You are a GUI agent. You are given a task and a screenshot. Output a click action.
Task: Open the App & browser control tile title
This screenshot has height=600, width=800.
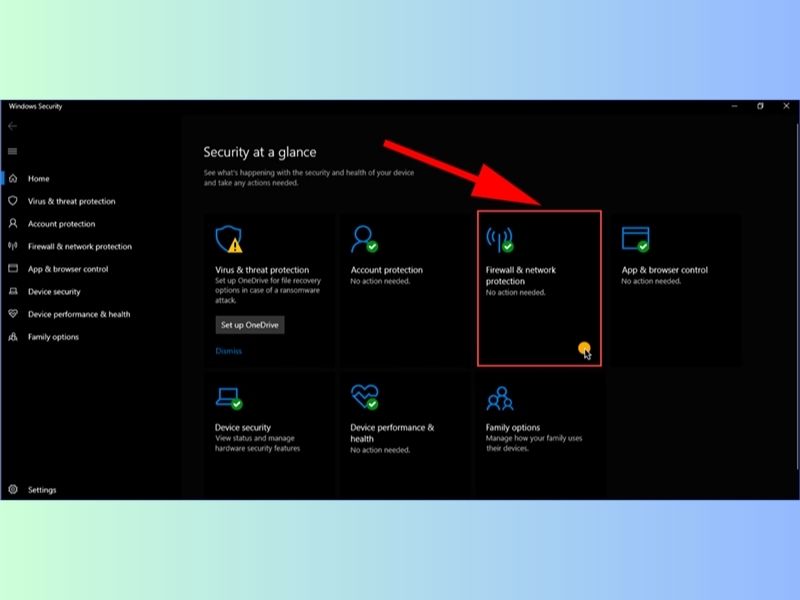664,270
